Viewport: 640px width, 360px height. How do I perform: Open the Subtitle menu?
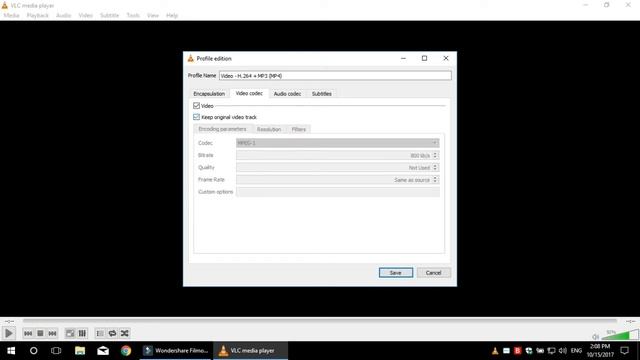tap(109, 16)
